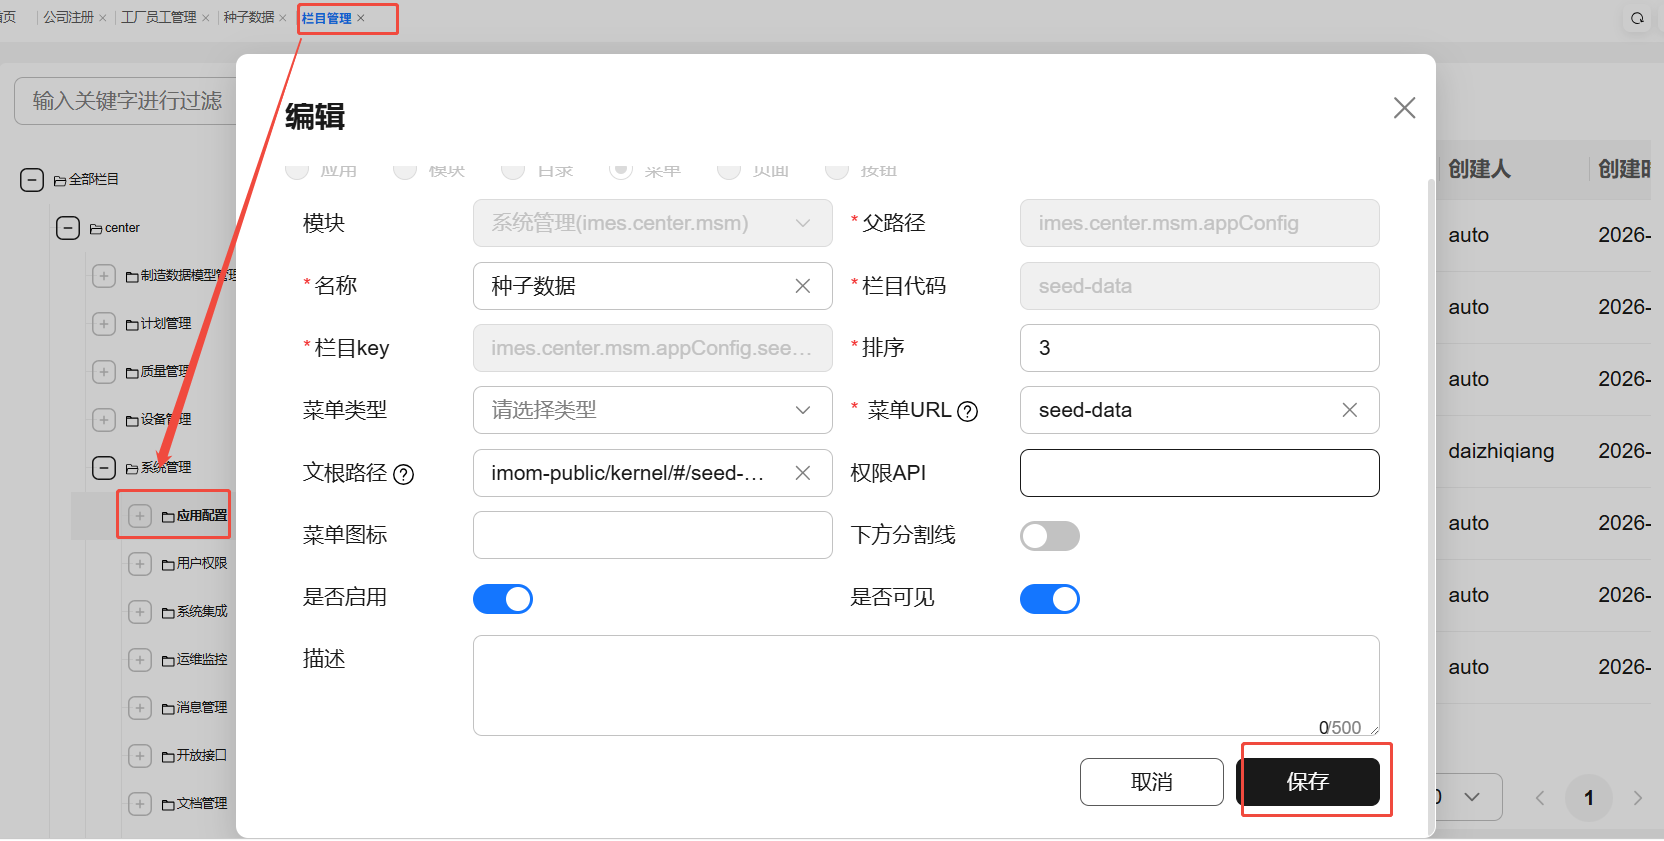Click the folder icon of 系统集成

coord(168,613)
